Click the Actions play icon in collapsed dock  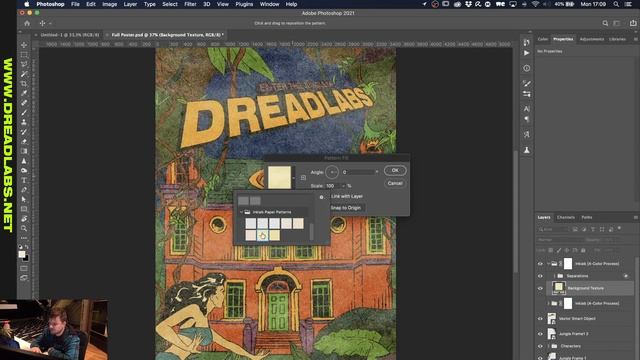tap(527, 53)
